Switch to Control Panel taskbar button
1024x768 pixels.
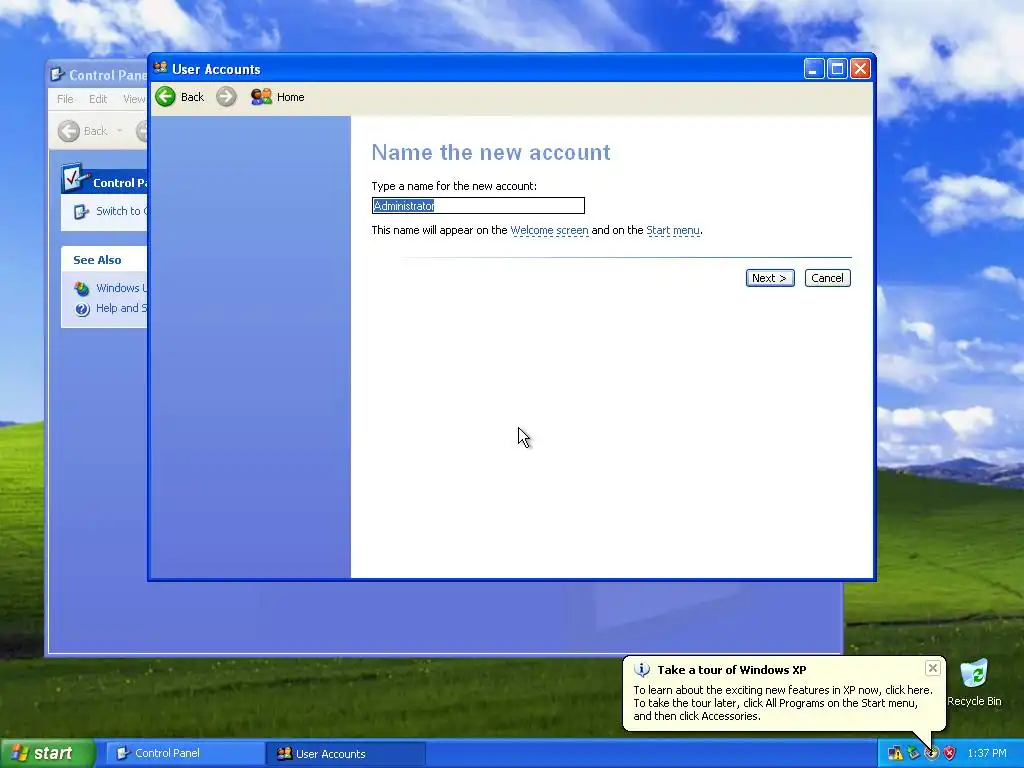tap(184, 753)
